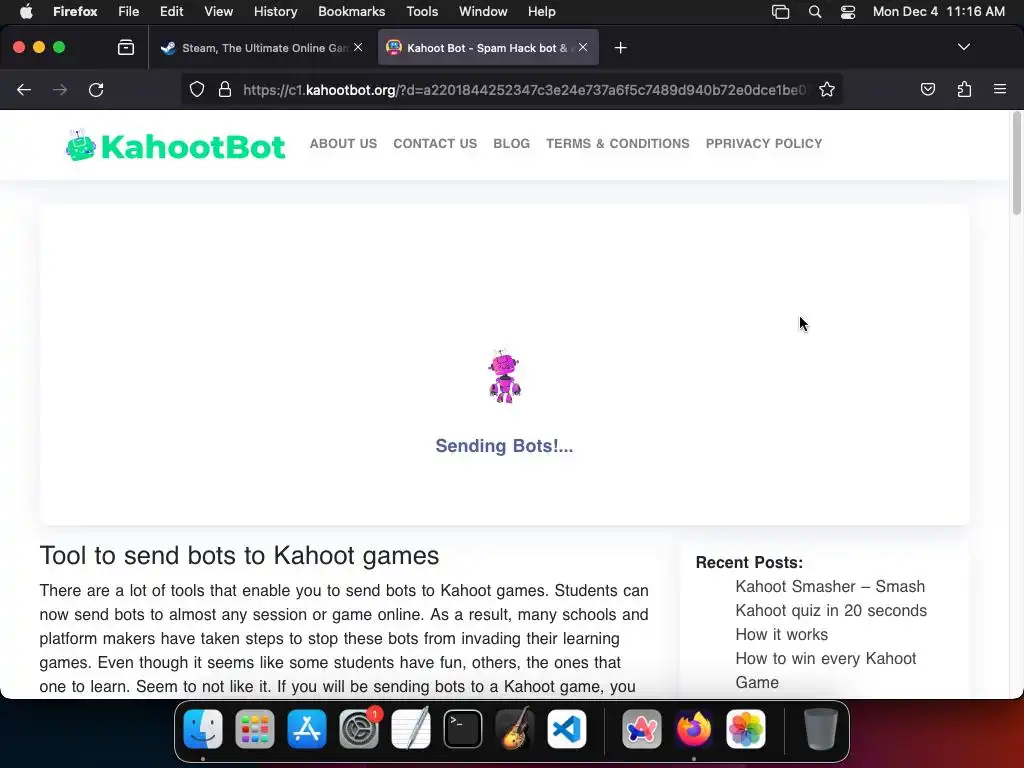Reload the current page
The image size is (1024, 768).
pyautogui.click(x=96, y=89)
